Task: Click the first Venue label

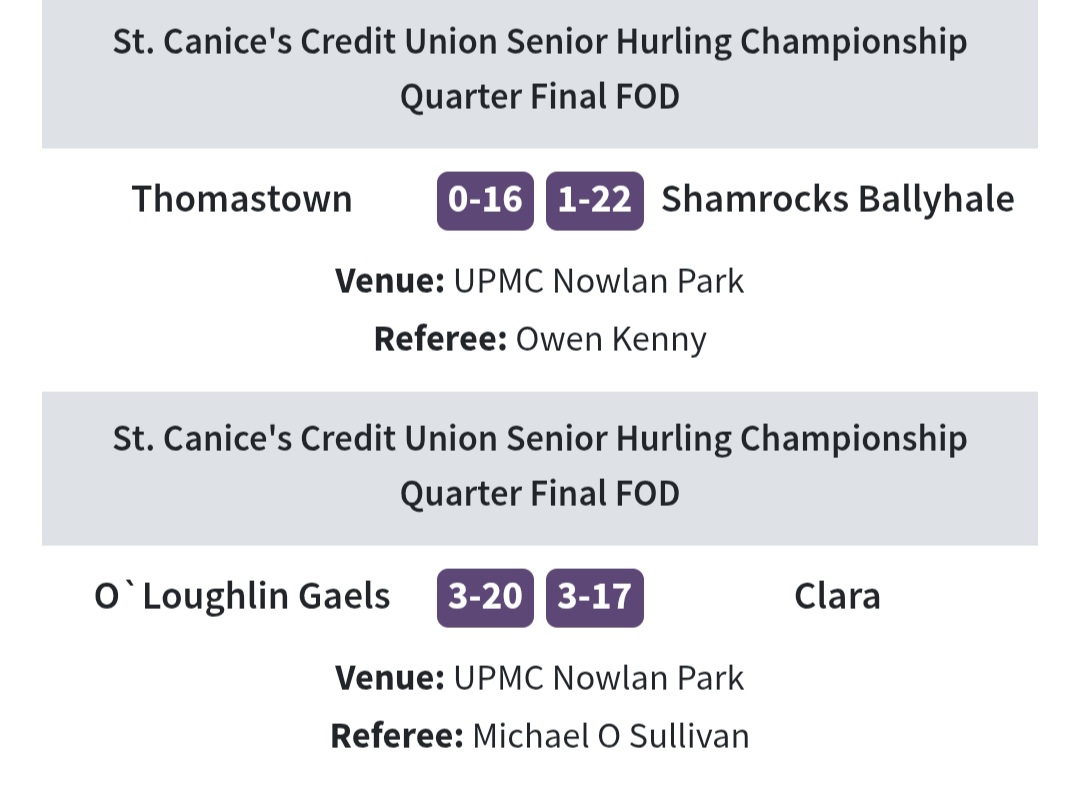Action: pos(390,282)
